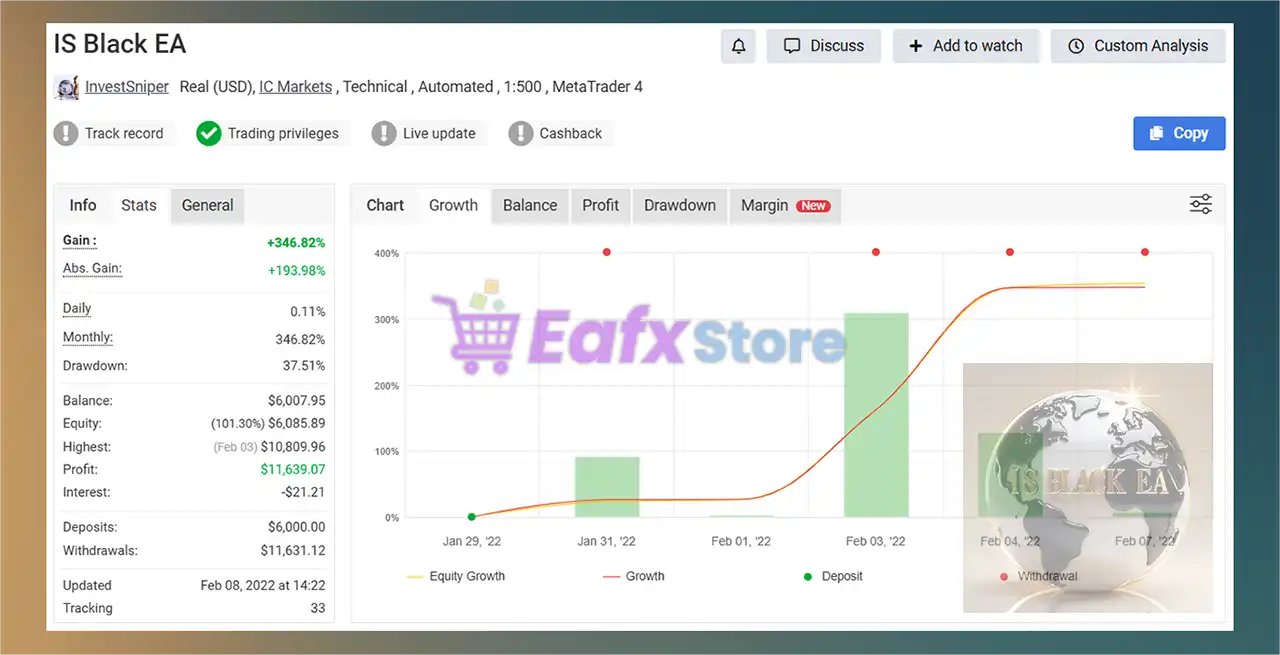The width and height of the screenshot is (1280, 655).
Task: Click the Updated Feb 08, 2022 timestamp
Action: tap(263, 586)
